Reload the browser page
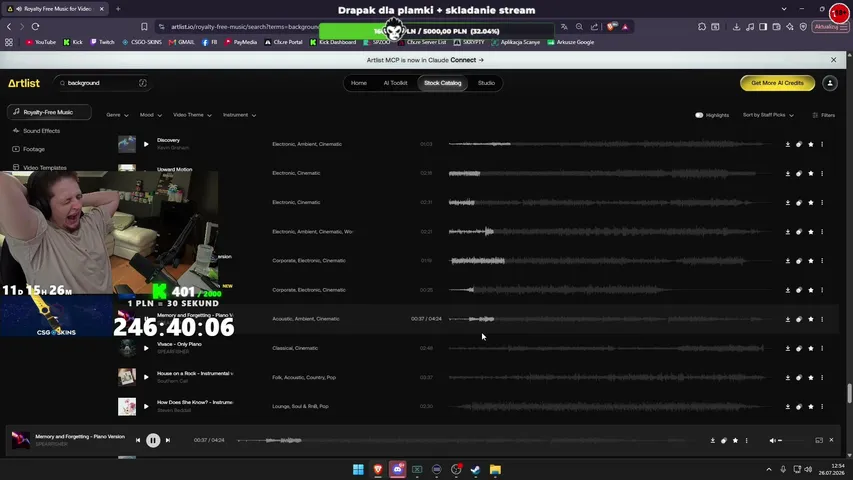This screenshot has height=480, width=853. click(x=35, y=27)
